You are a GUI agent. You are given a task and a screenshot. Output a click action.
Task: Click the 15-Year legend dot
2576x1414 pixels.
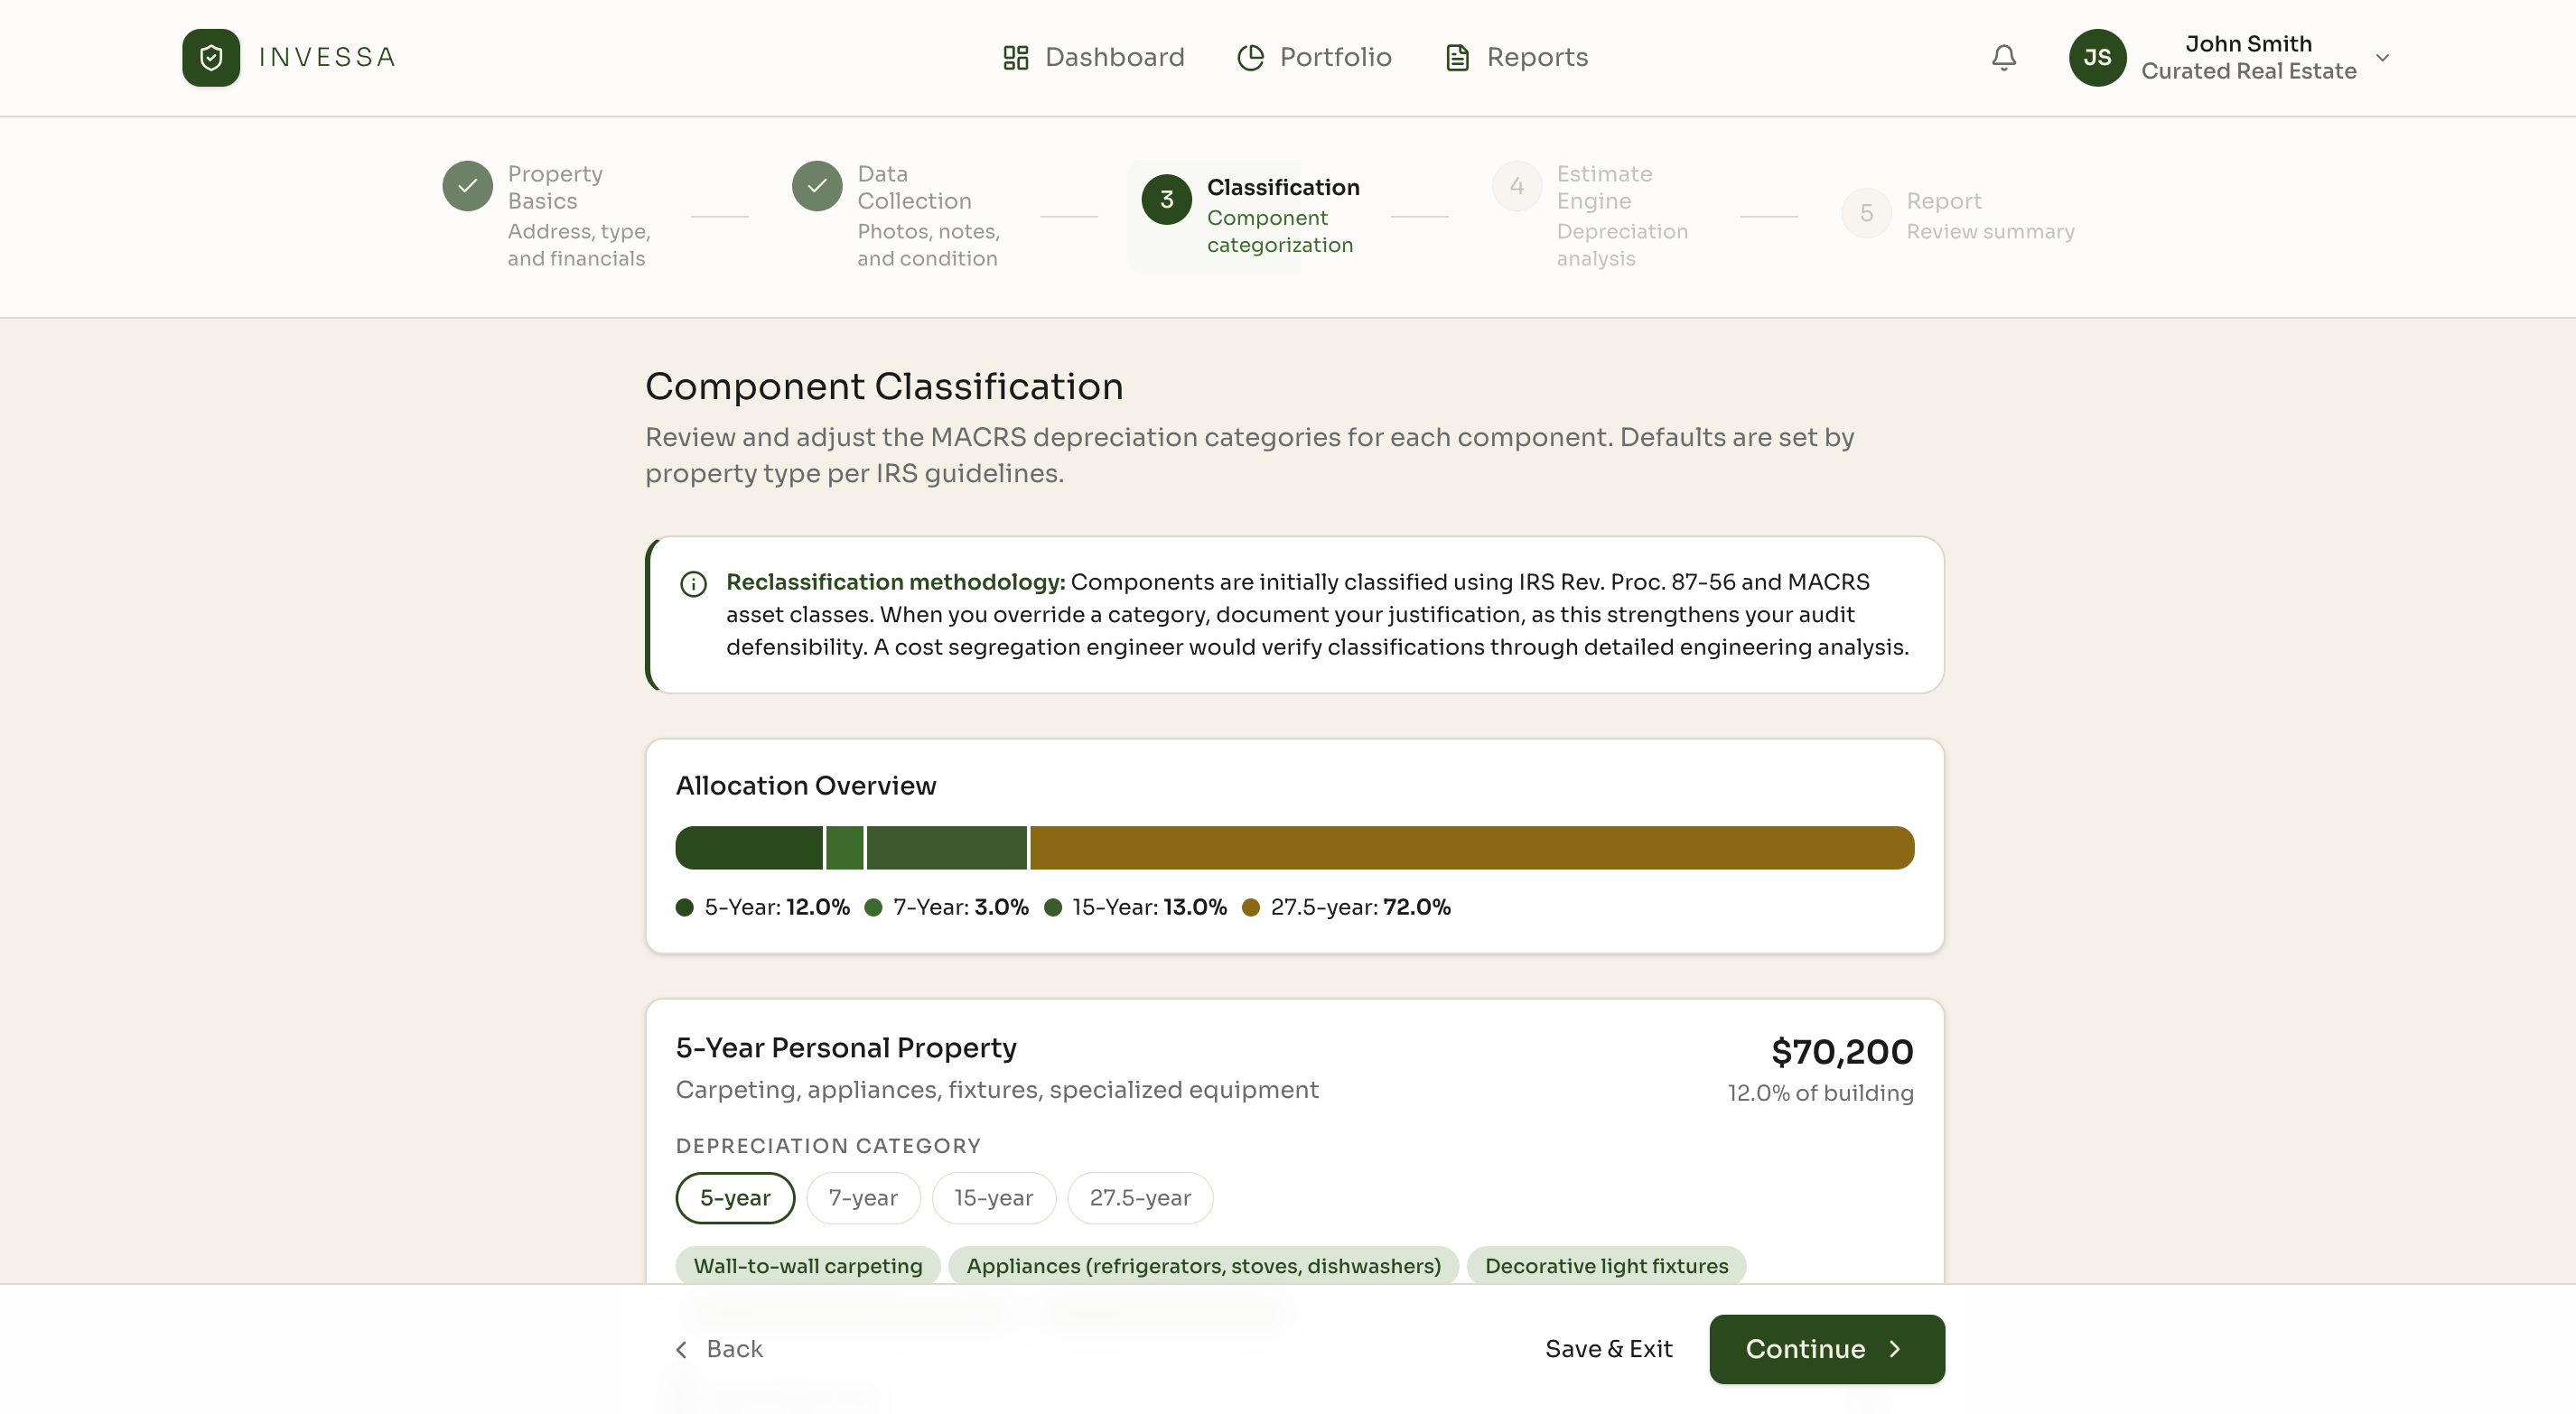(1052, 907)
